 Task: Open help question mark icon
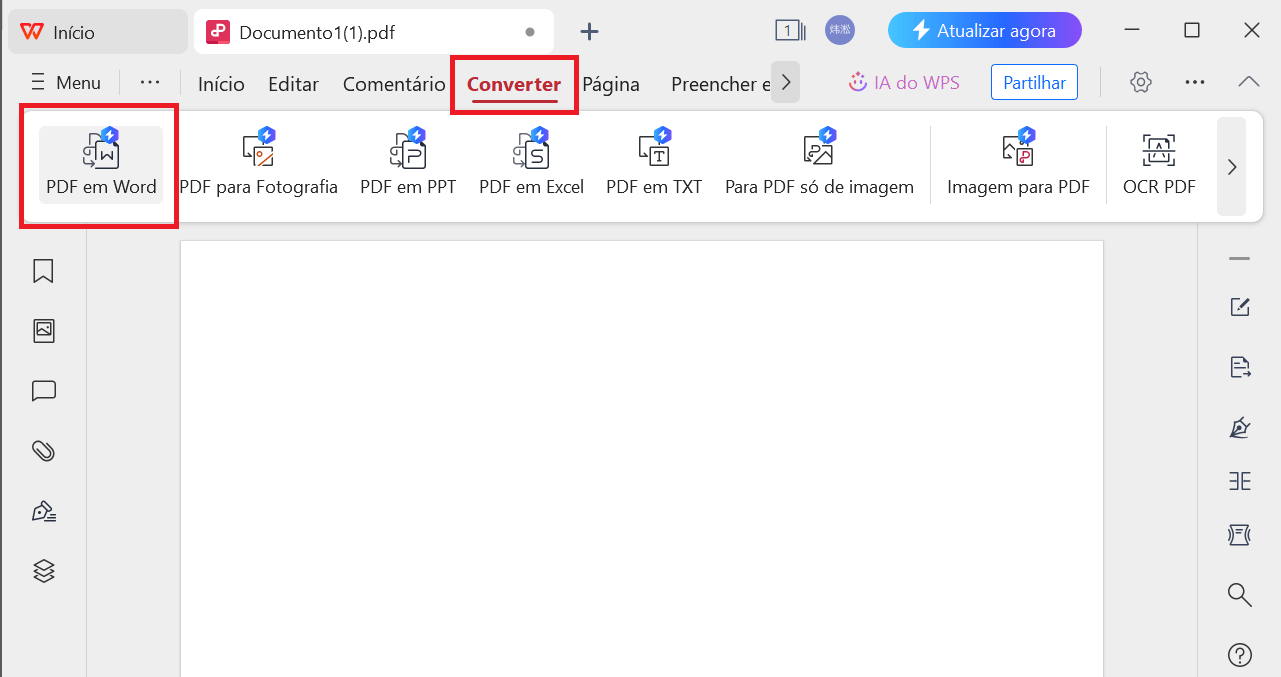[1240, 655]
